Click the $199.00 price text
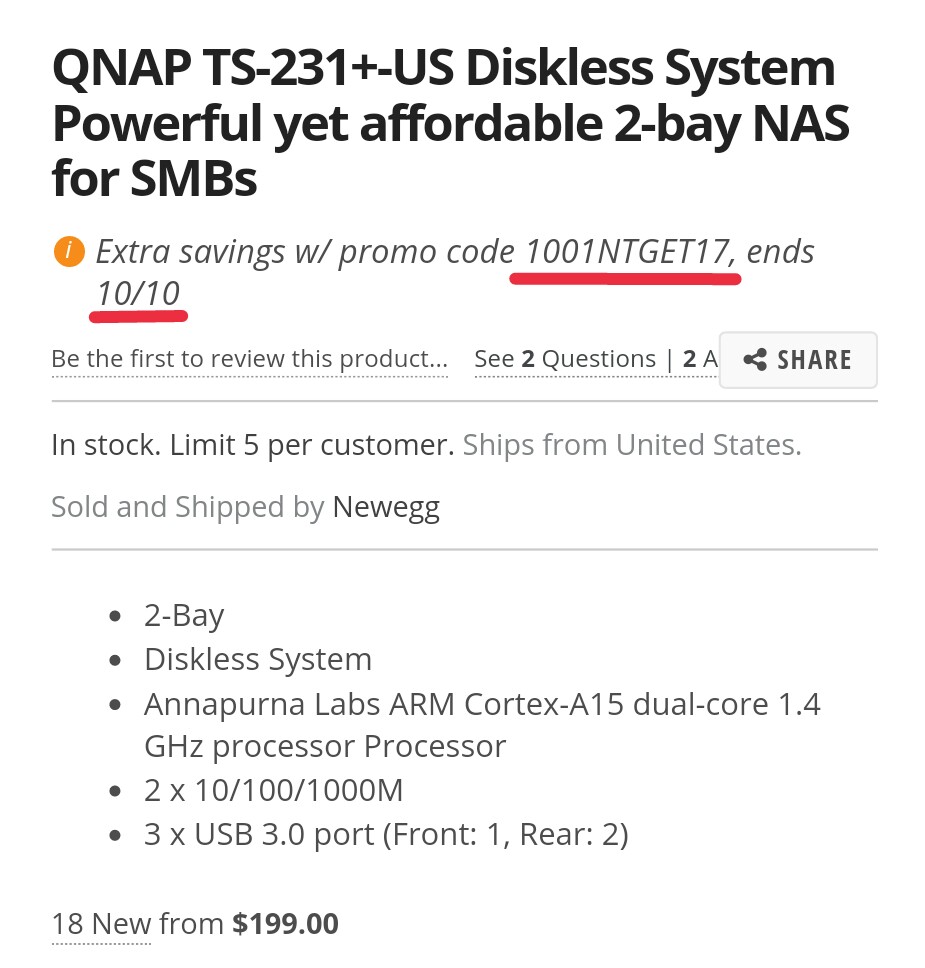The height and width of the screenshot is (968, 925). tap(286, 923)
